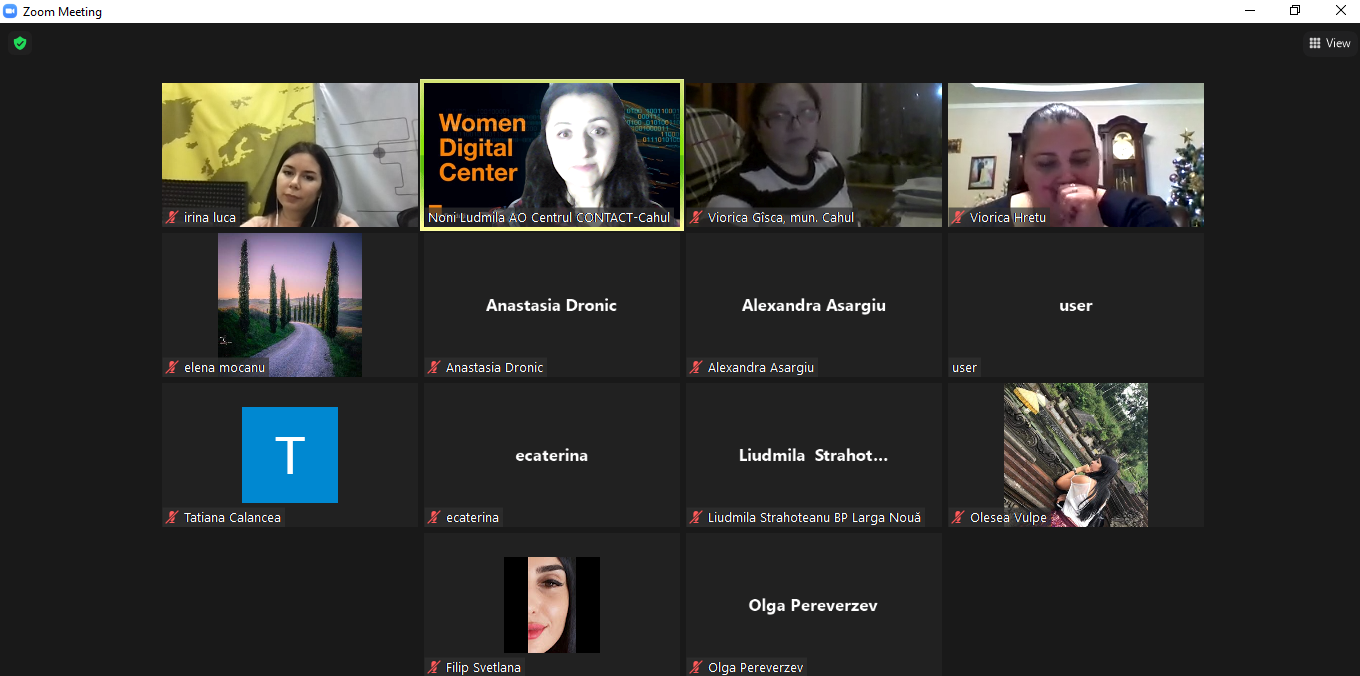Click the Zoom logo in title bar
This screenshot has width=1360, height=676.
pyautogui.click(x=10, y=12)
